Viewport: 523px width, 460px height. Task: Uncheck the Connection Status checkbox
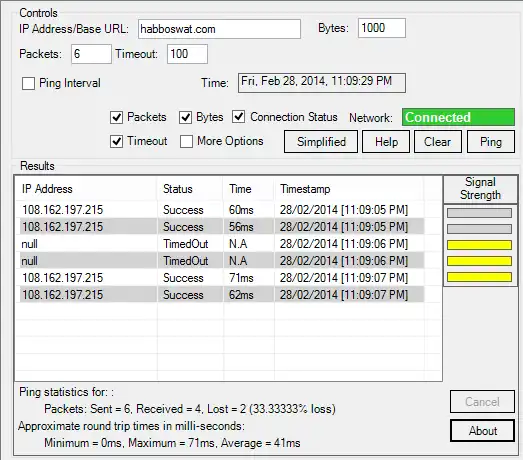tap(238, 117)
